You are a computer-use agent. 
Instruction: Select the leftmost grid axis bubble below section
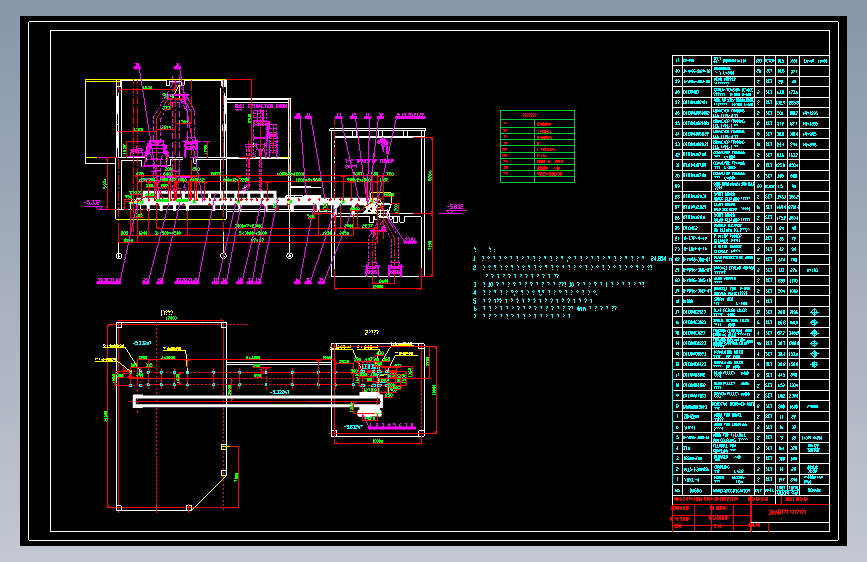pos(119,256)
